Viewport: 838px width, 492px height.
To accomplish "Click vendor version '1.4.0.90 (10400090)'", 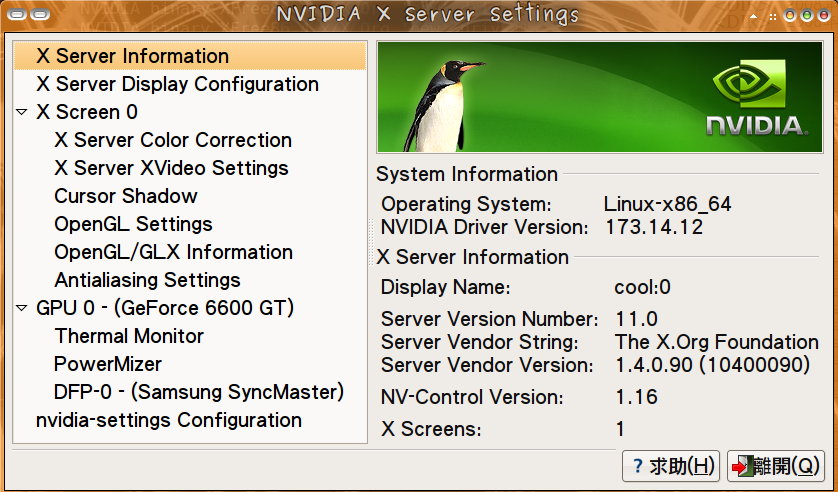I will pyautogui.click(x=713, y=365).
